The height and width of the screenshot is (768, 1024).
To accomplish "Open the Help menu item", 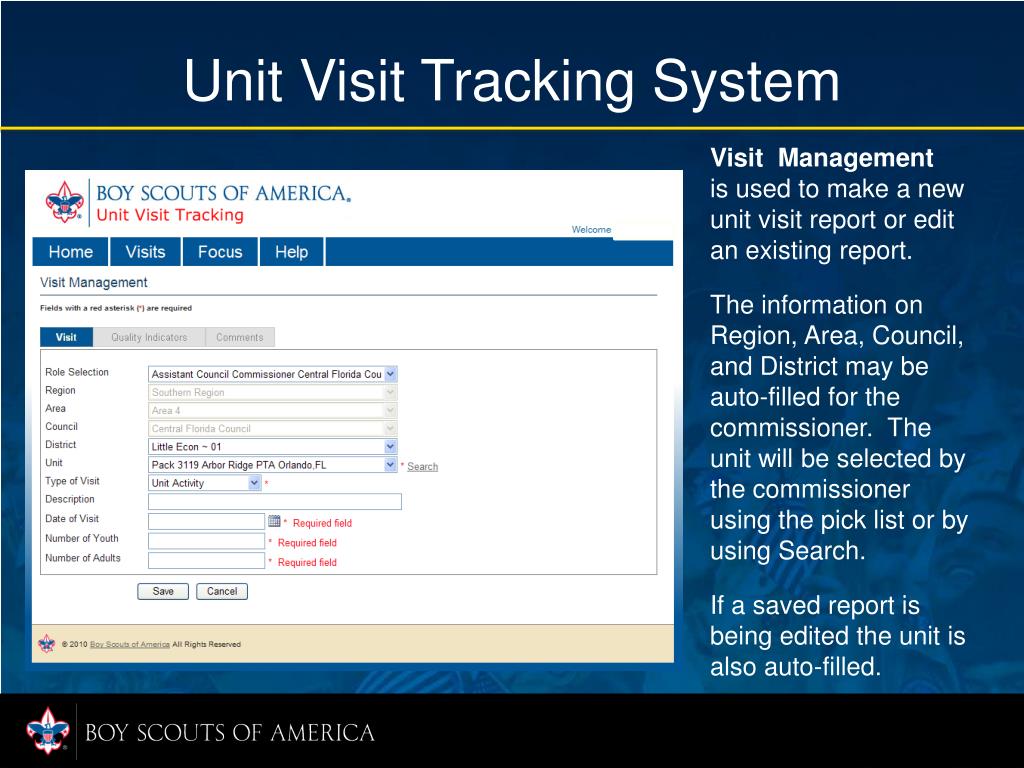I will click(291, 252).
